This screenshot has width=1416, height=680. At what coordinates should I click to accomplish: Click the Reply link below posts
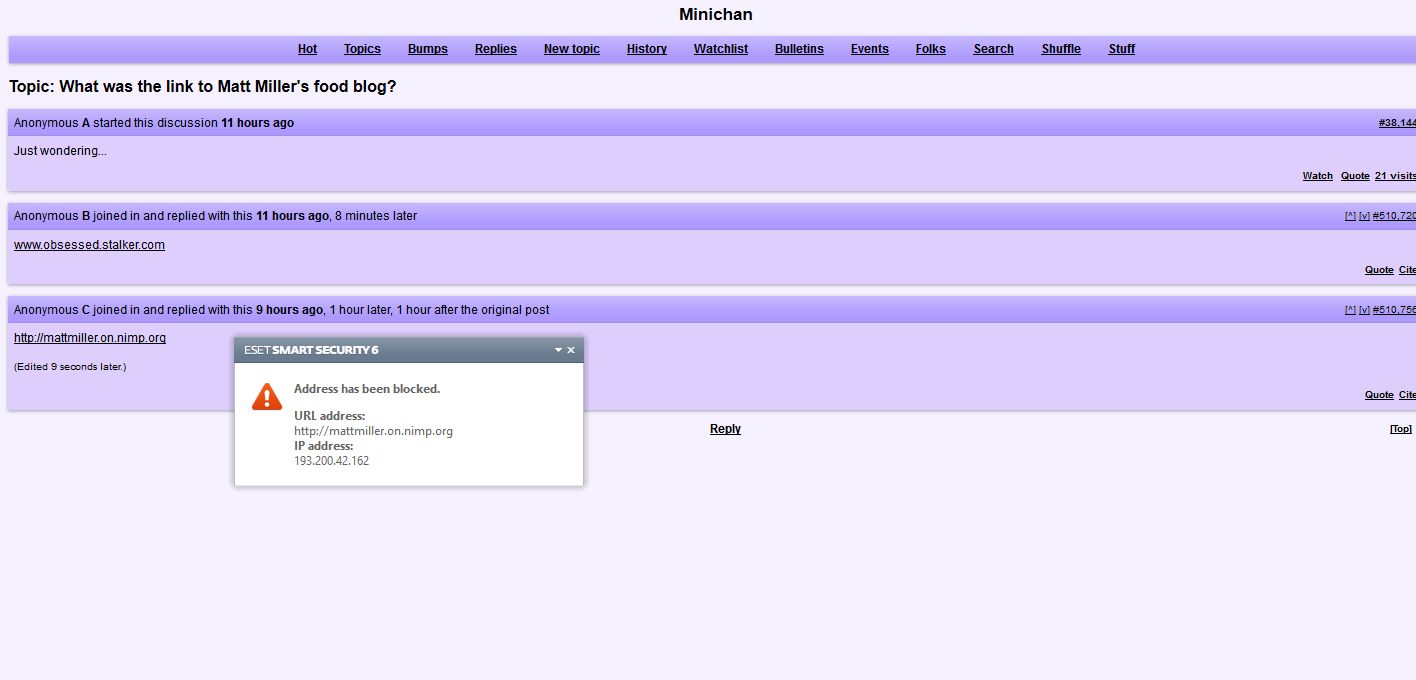tap(725, 429)
